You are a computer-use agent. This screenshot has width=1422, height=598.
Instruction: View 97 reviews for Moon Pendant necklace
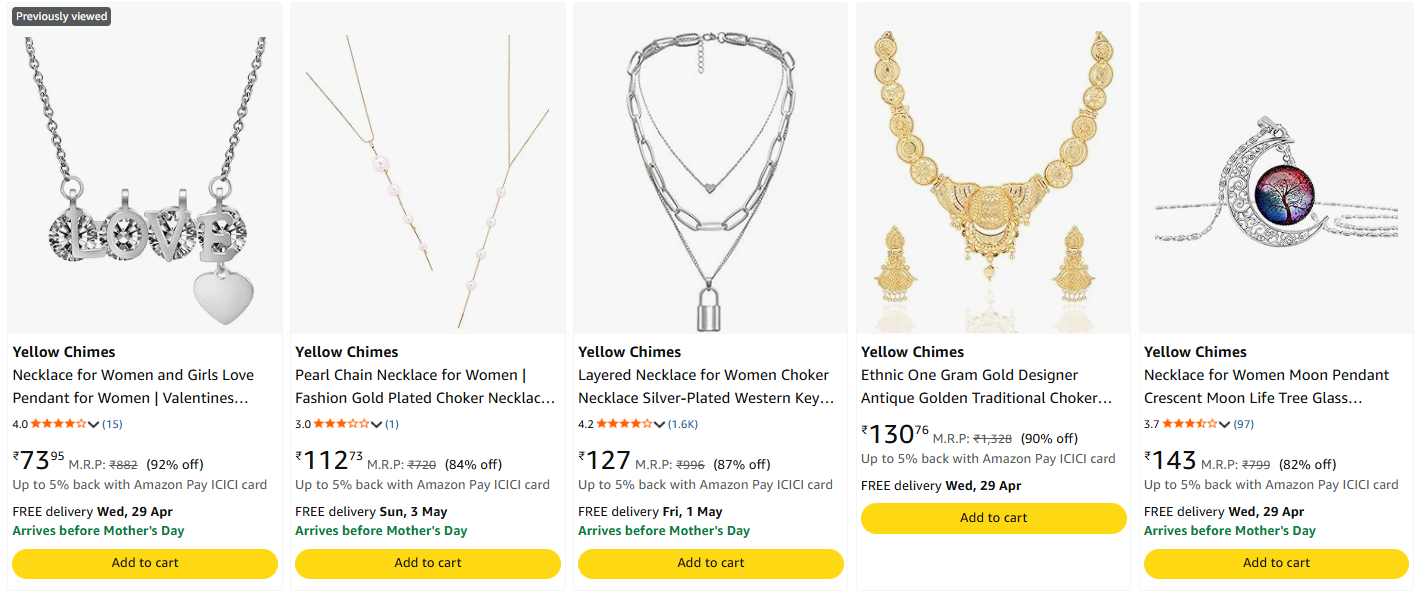coord(1244,424)
